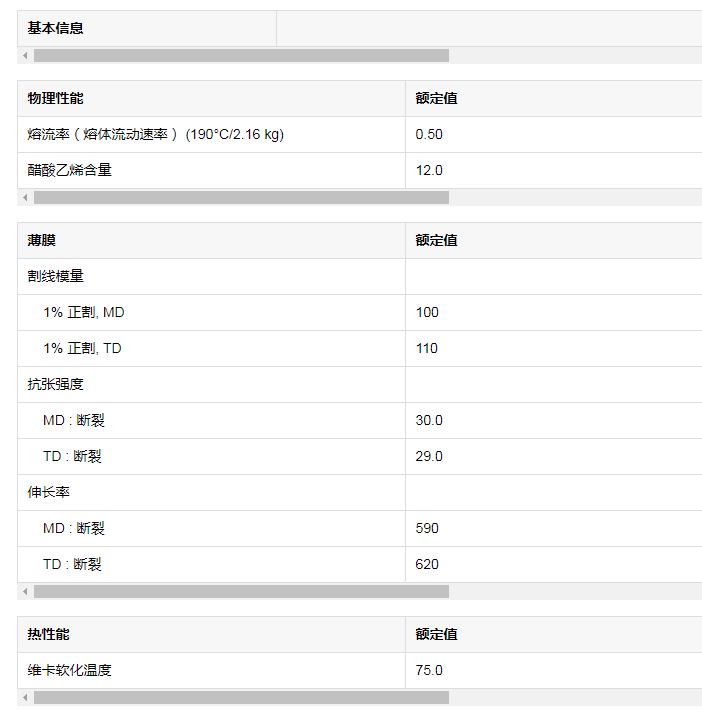
Task: Click the 伸长率 row label
Action: coord(48,492)
